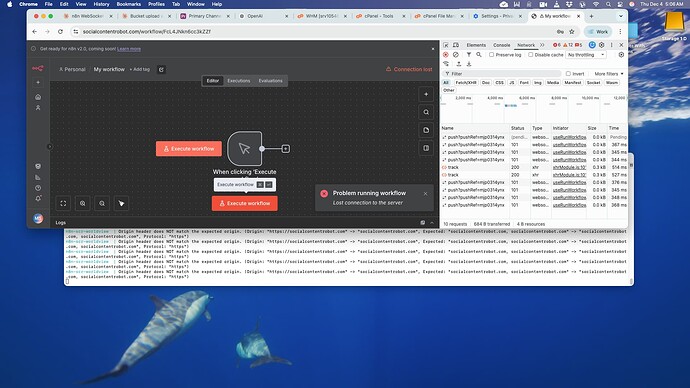This screenshot has height=388, width=690.
Task: Open the notifications bell in n8n sidebar
Action: pyautogui.click(x=38, y=198)
